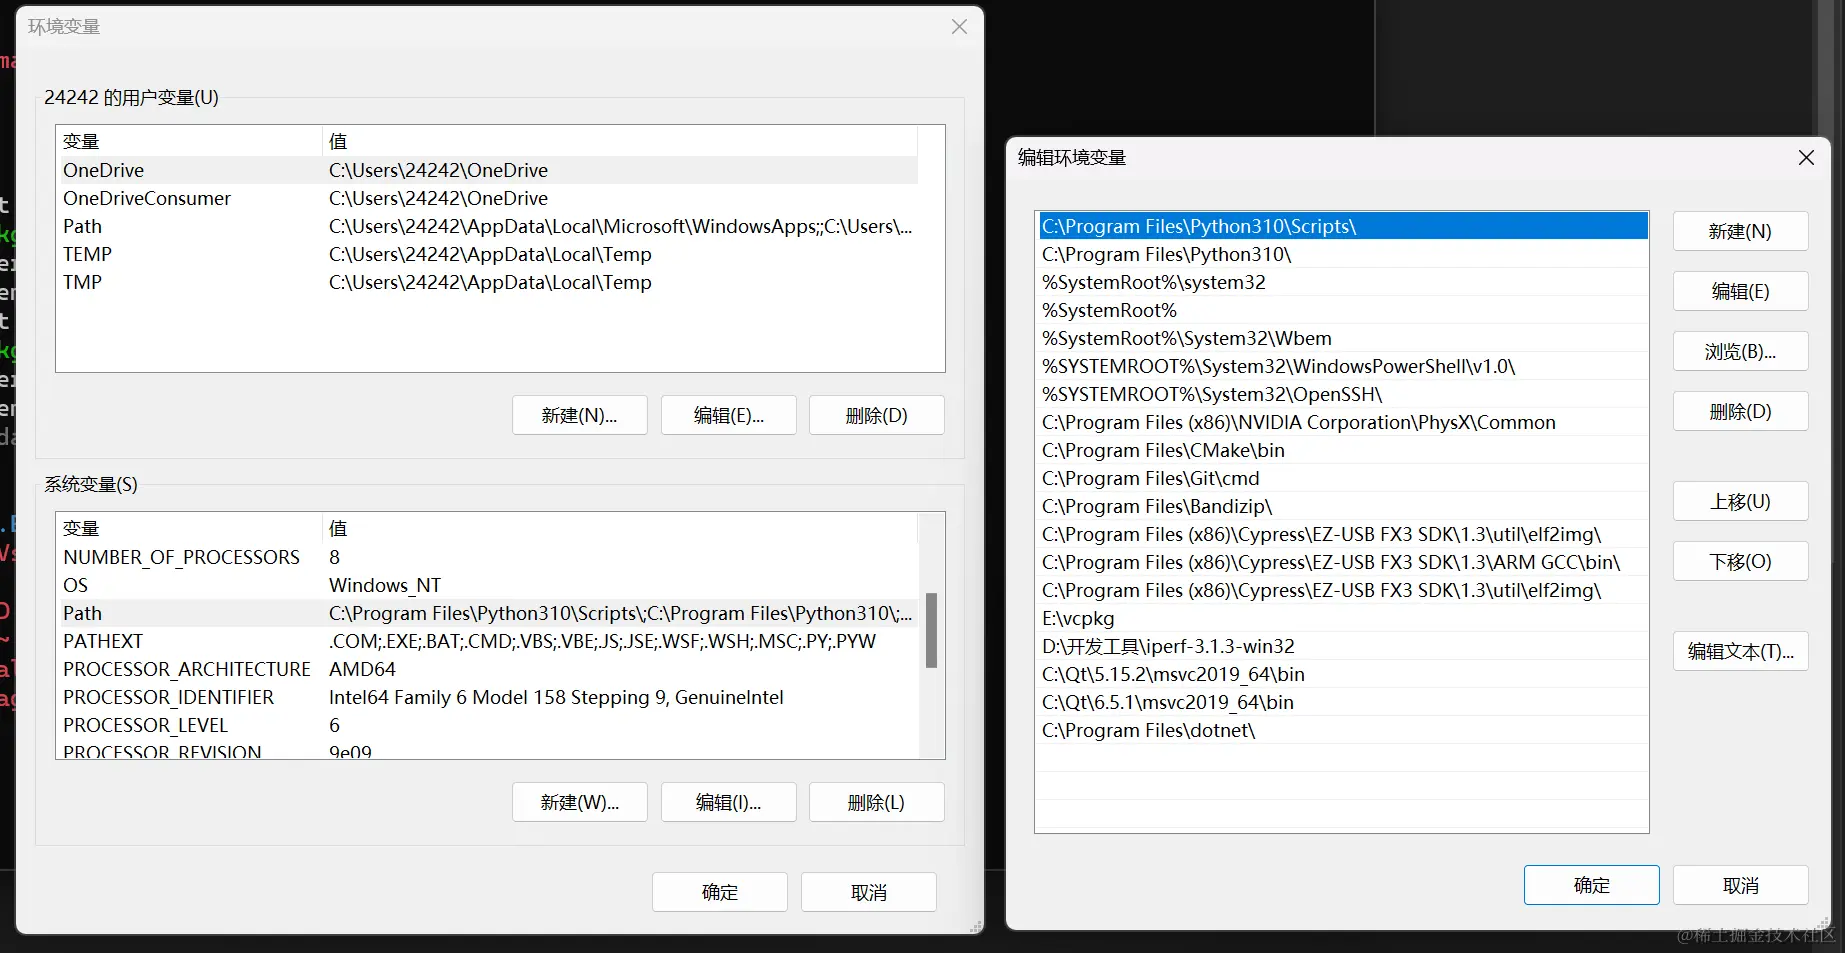Confirm with 确定 in the edit dialog
The image size is (1845, 953).
pos(1591,885)
